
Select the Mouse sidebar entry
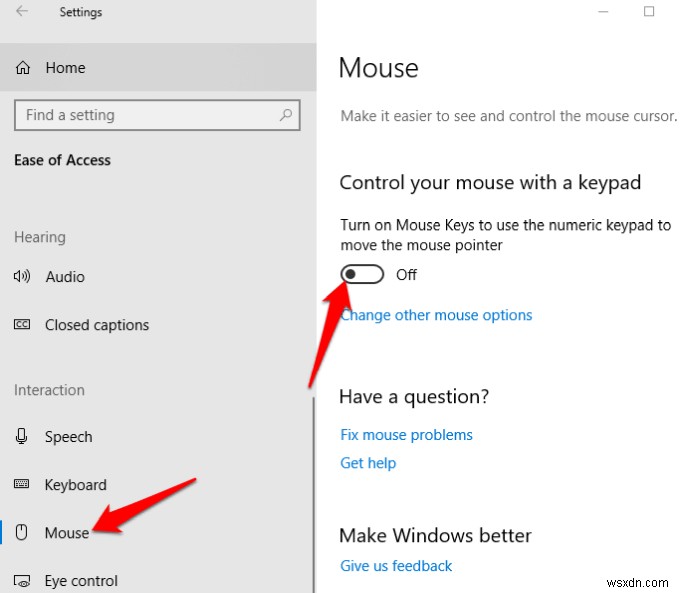(x=158, y=532)
